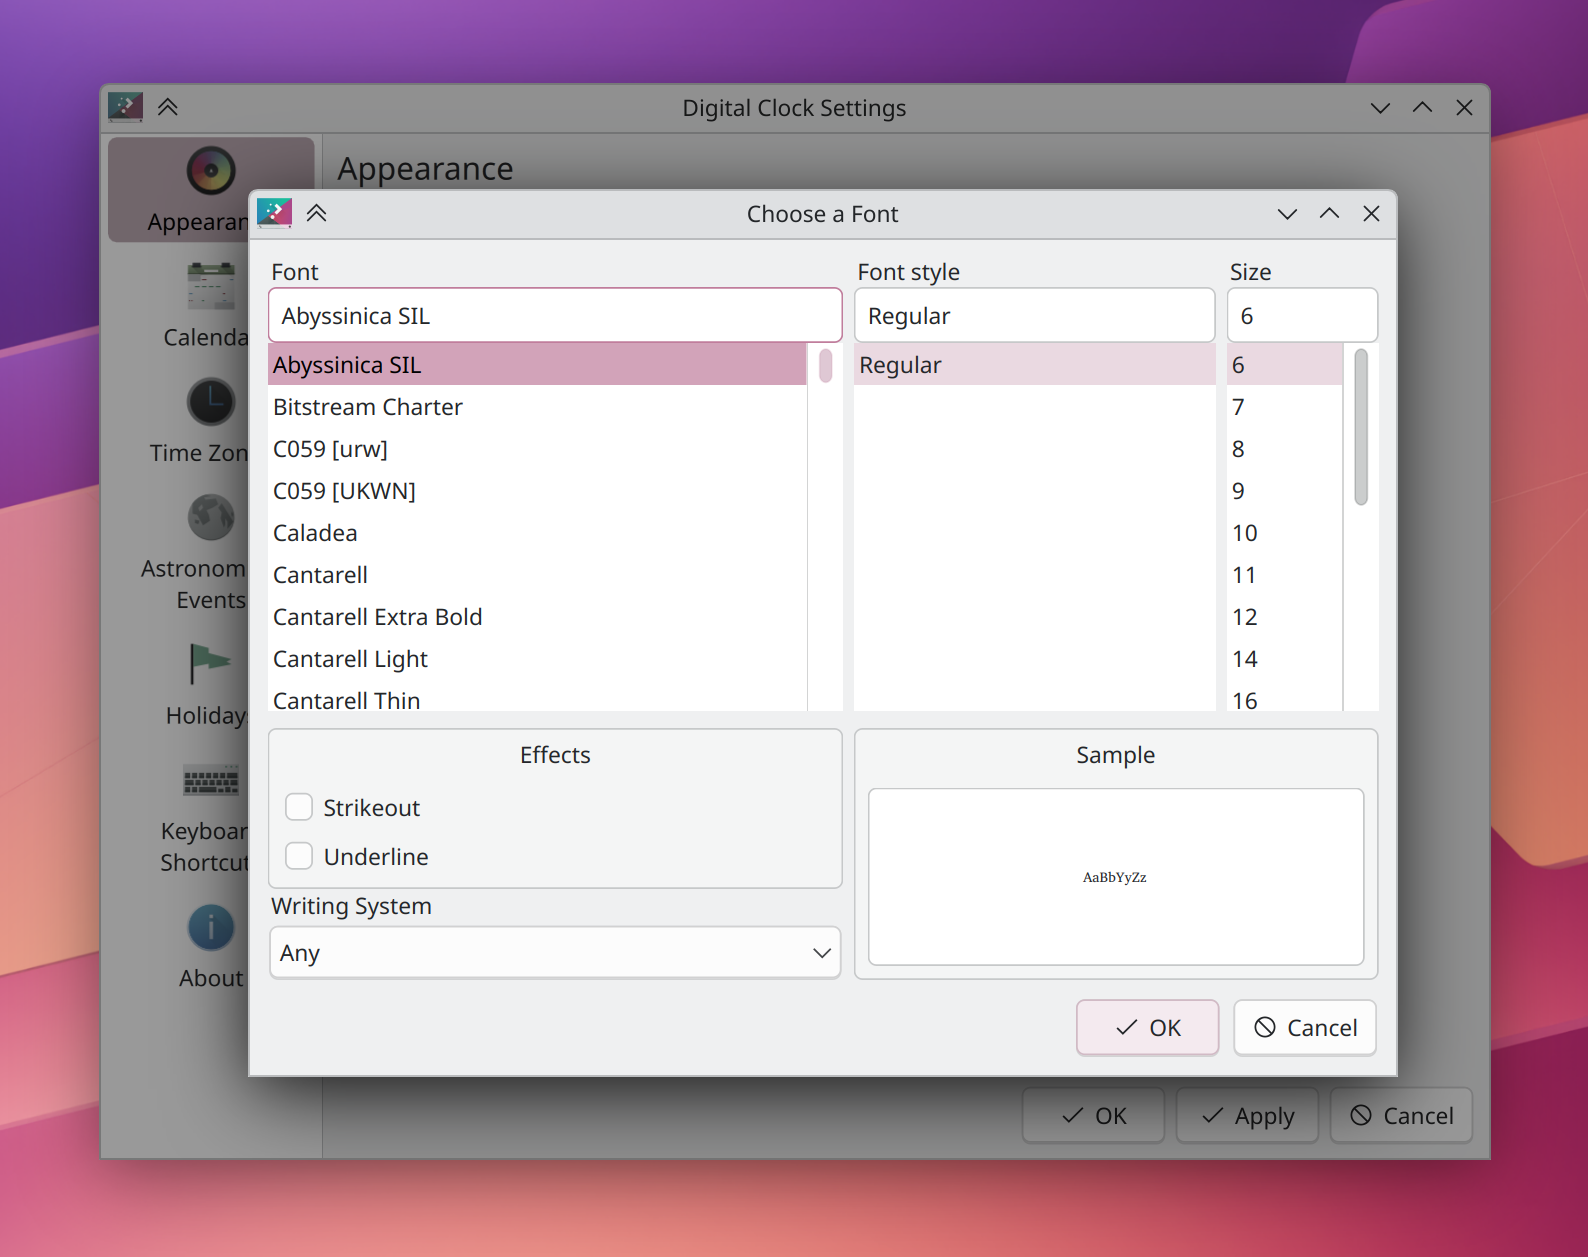Cancel the Choose a Font dialog
This screenshot has width=1588, height=1257.
[x=1305, y=1028]
